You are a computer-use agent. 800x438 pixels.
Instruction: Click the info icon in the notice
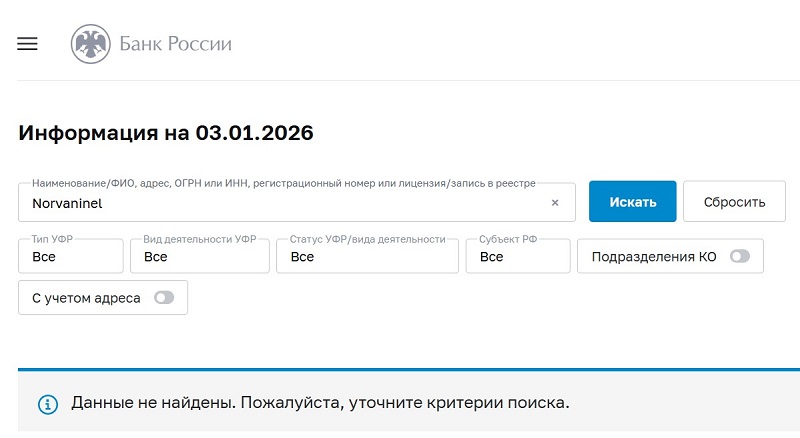47,404
